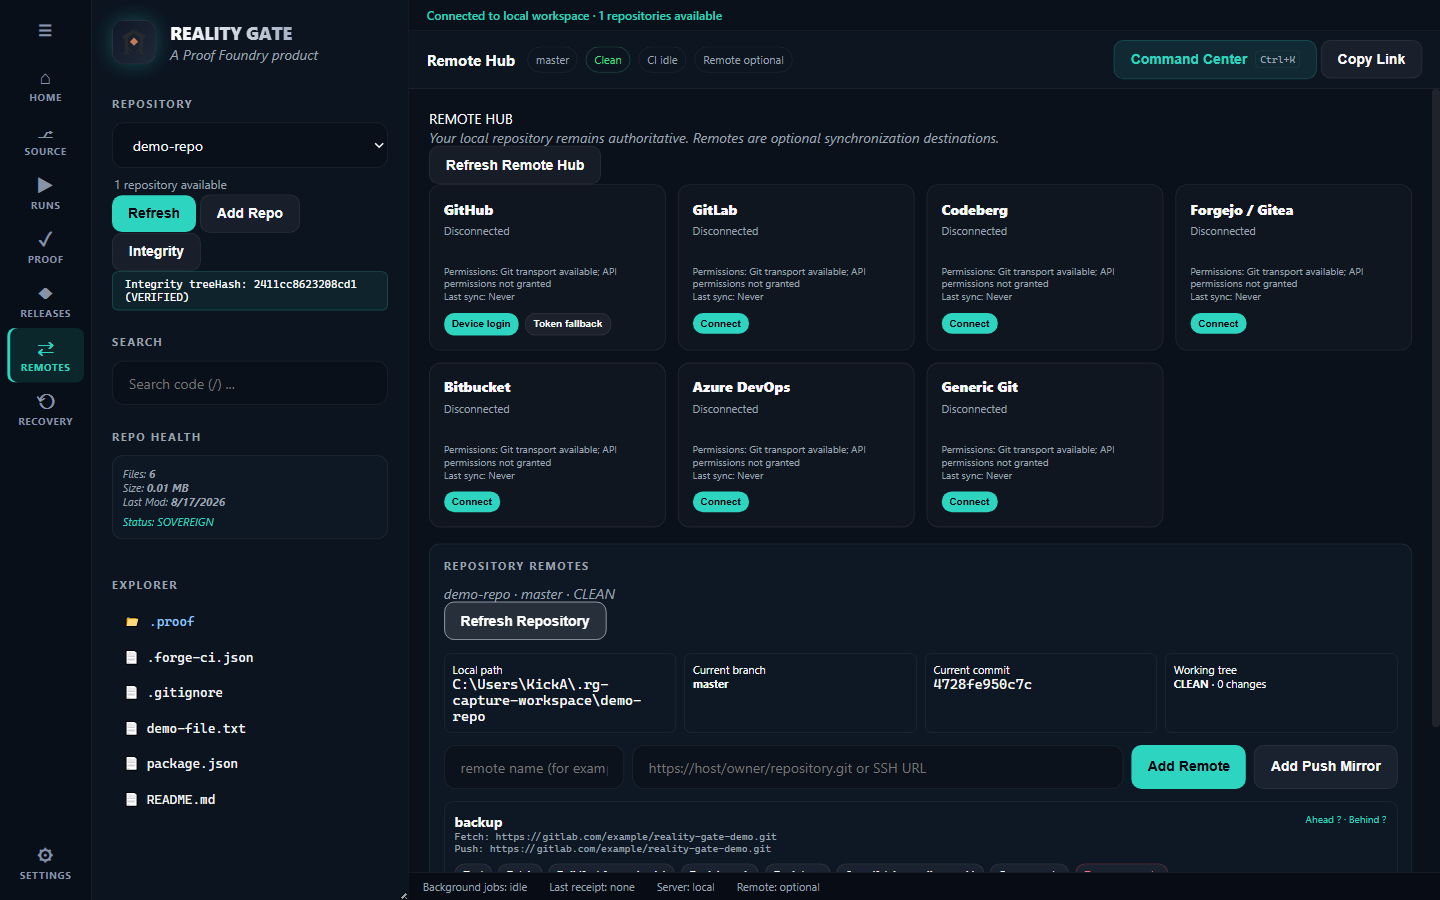The image size is (1440, 900).
Task: Click the .proof folder icon
Action: [x=132, y=622]
